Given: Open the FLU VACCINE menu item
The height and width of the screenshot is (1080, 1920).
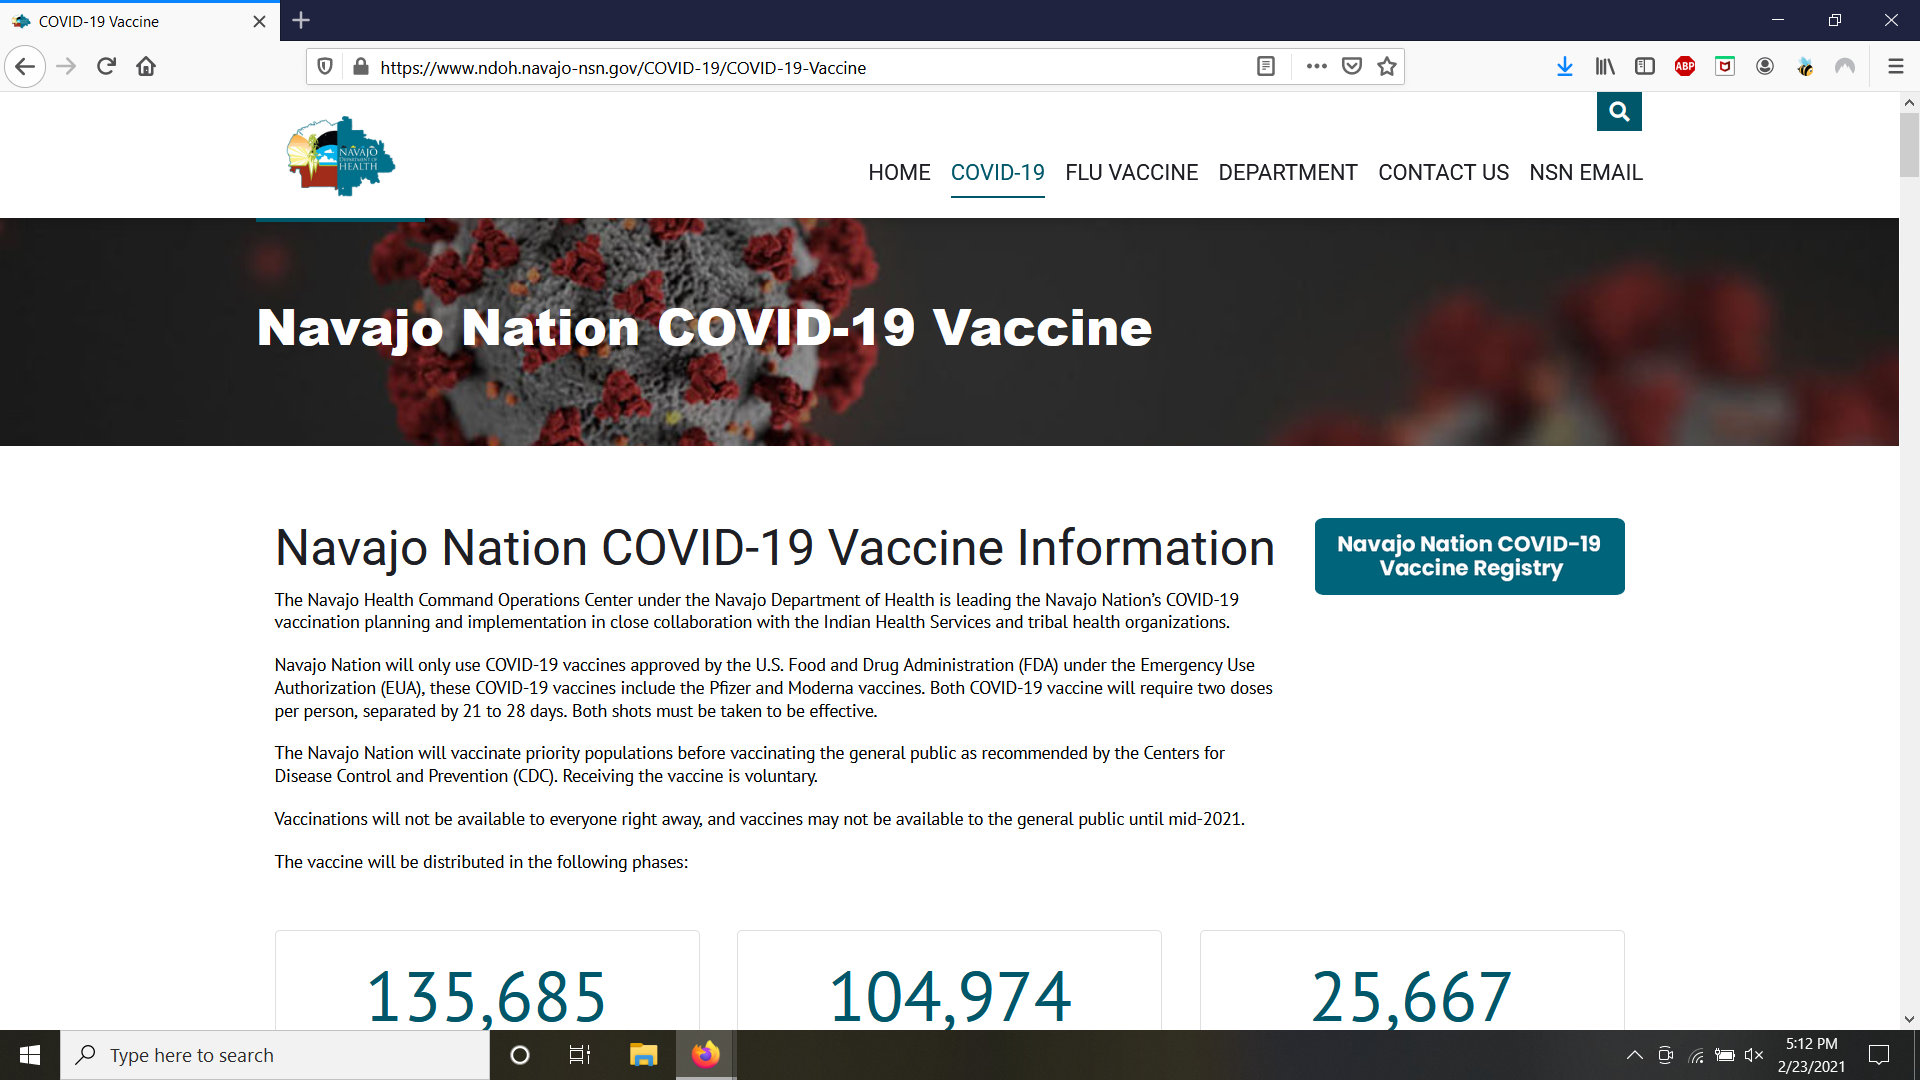Looking at the screenshot, I should click(1131, 172).
